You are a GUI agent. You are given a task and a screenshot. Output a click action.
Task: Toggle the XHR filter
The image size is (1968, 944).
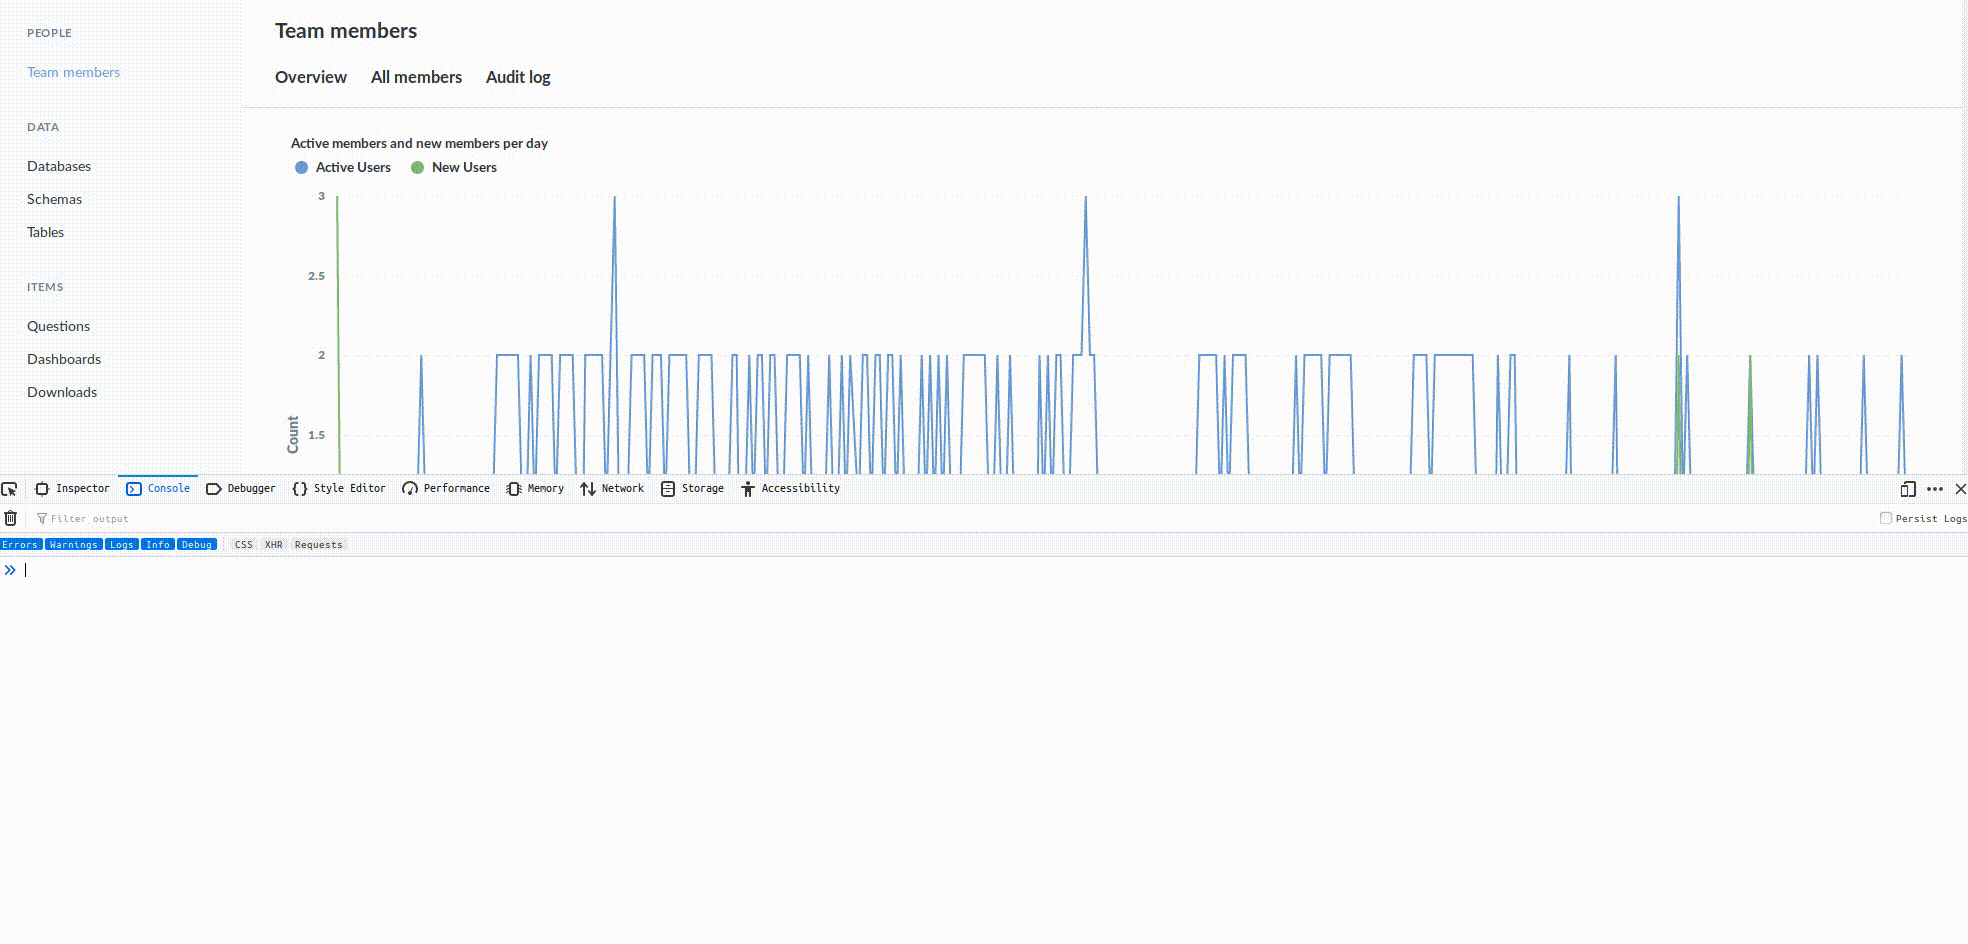(x=273, y=545)
